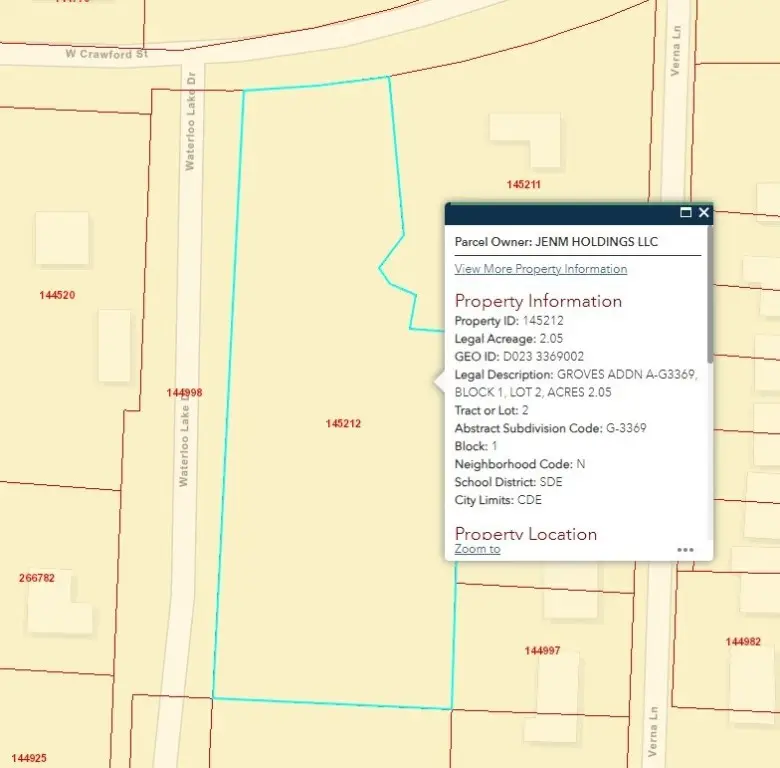
Task: Click the Property Information section heading
Action: coord(538,301)
